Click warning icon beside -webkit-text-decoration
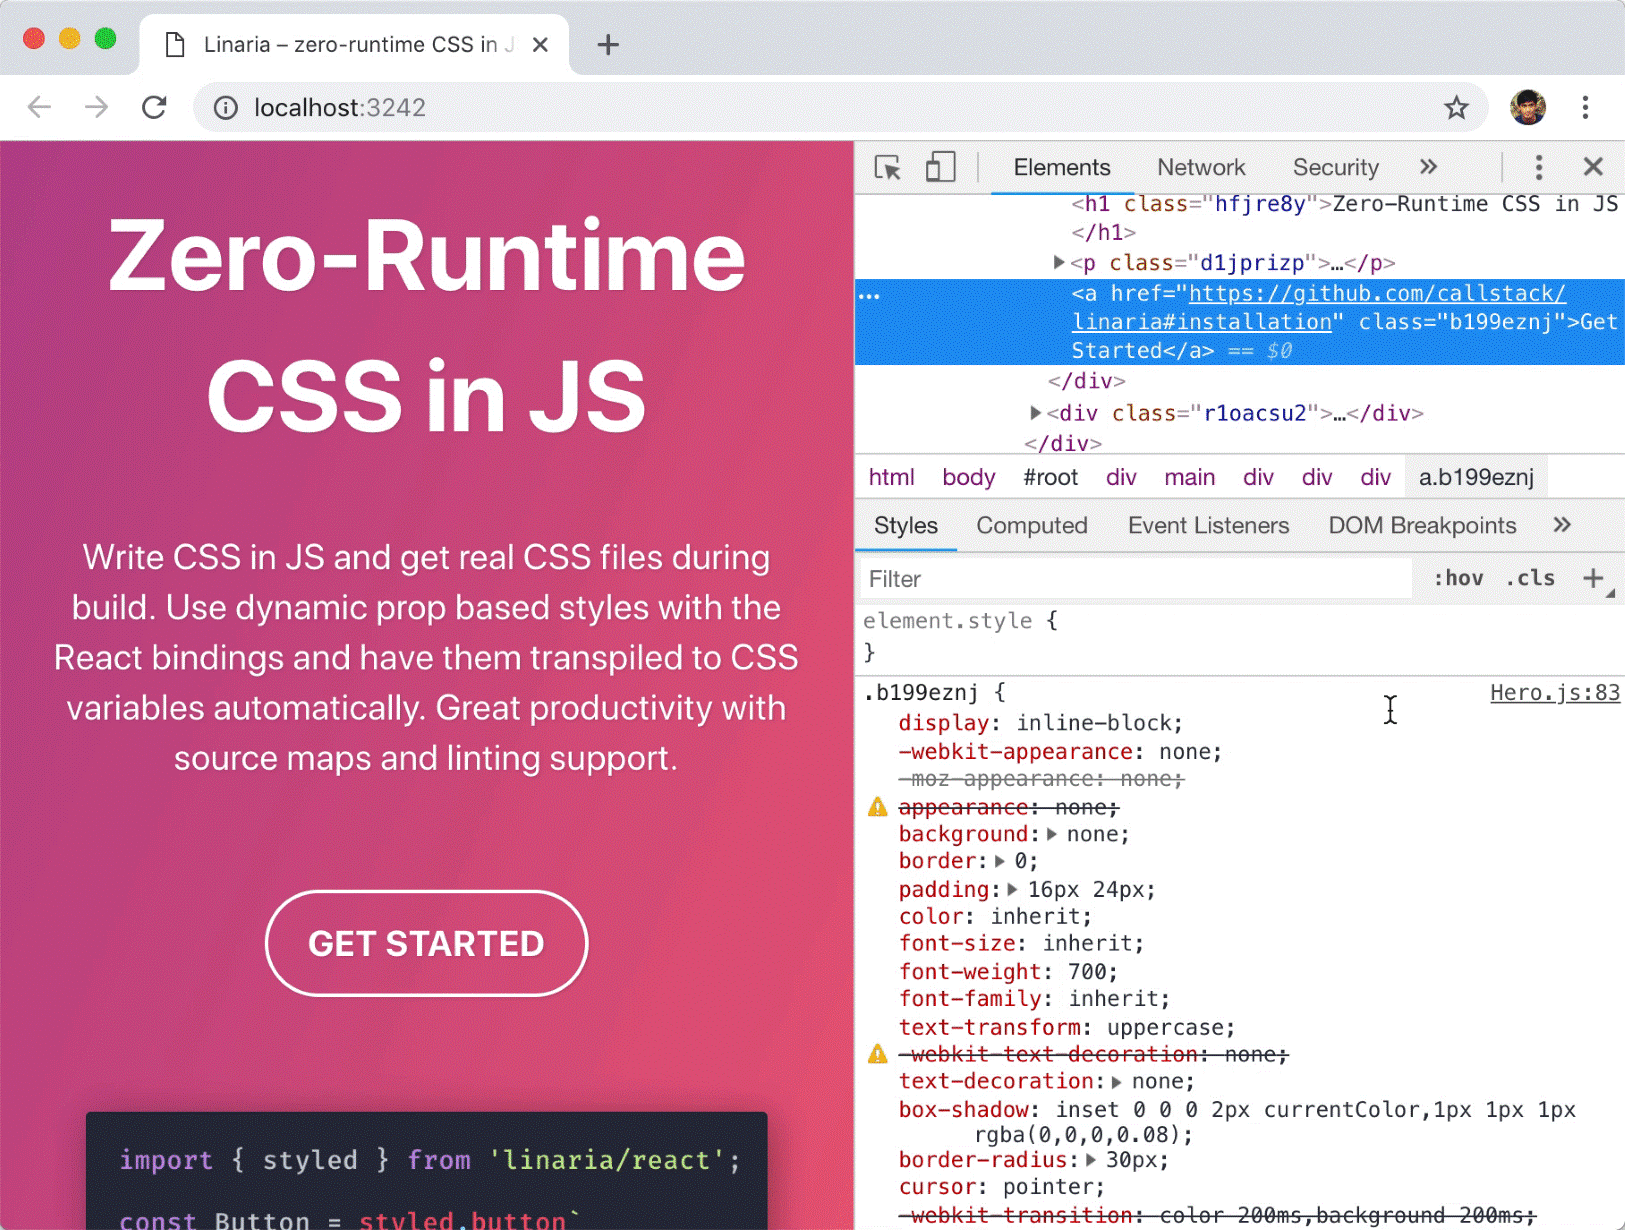This screenshot has height=1230, width=1625. pos(877,1054)
